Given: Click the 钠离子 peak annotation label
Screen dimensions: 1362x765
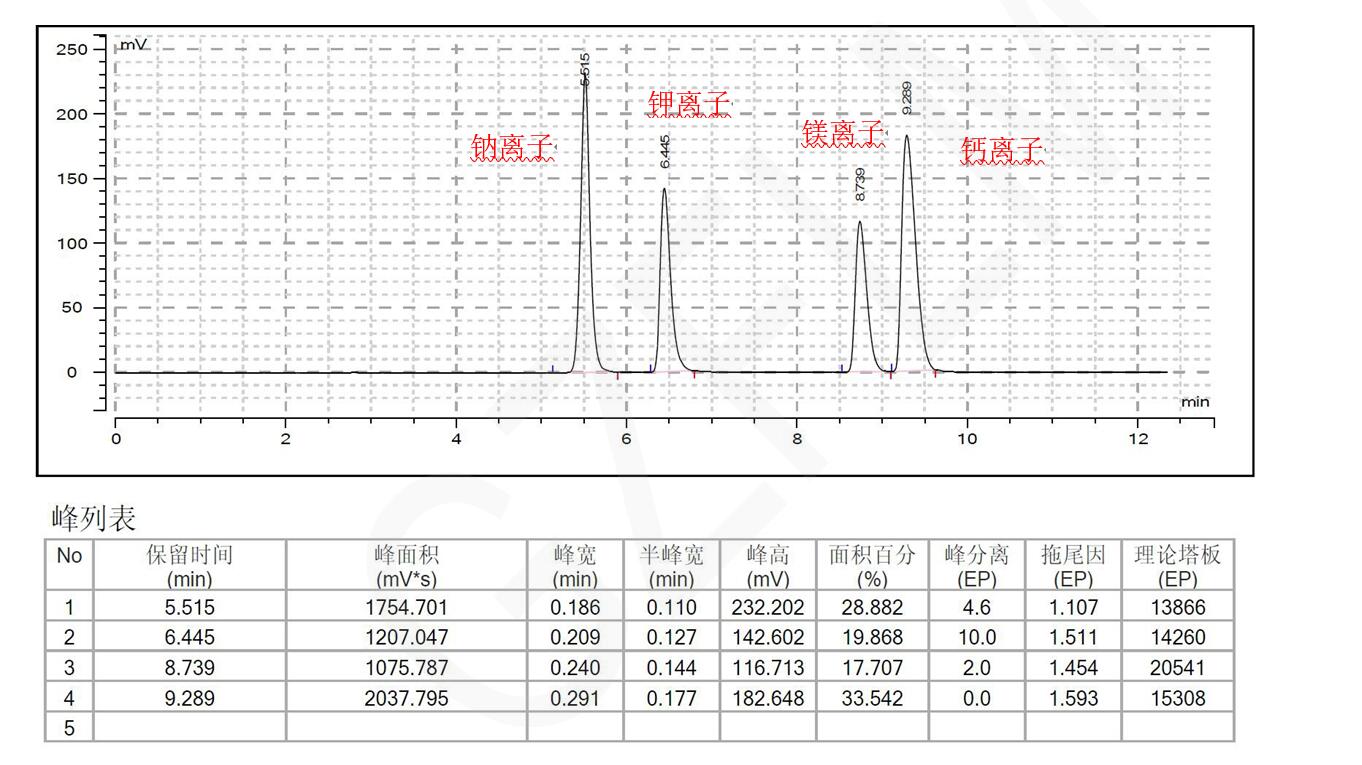Looking at the screenshot, I should click(512, 148).
